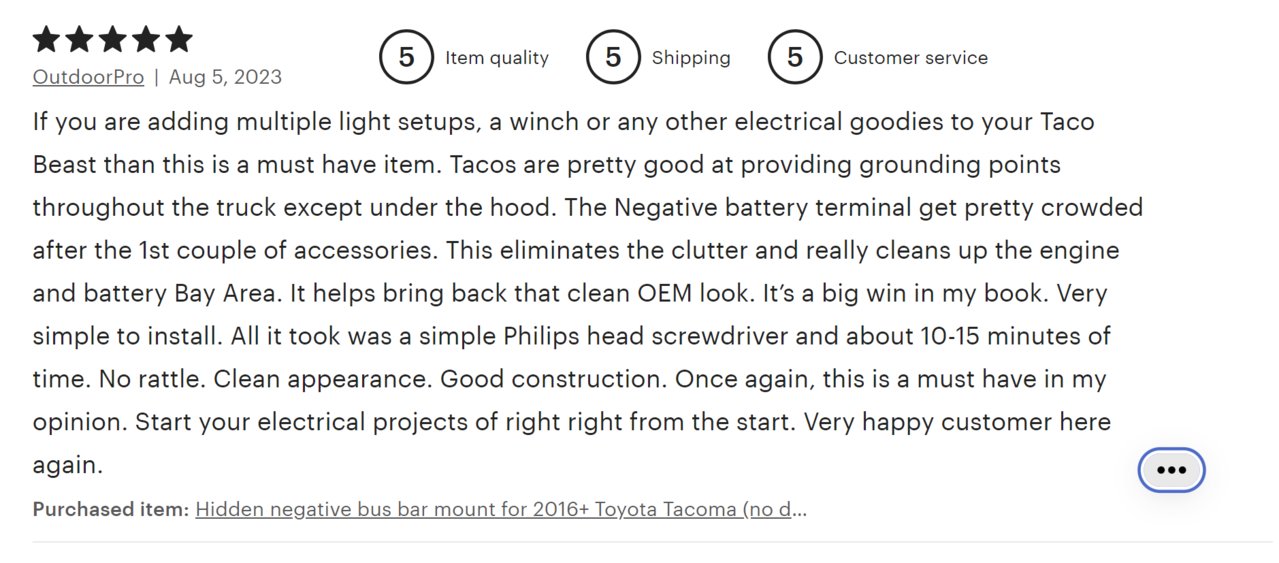
Task: Click the third star in the rating
Action: point(112,40)
